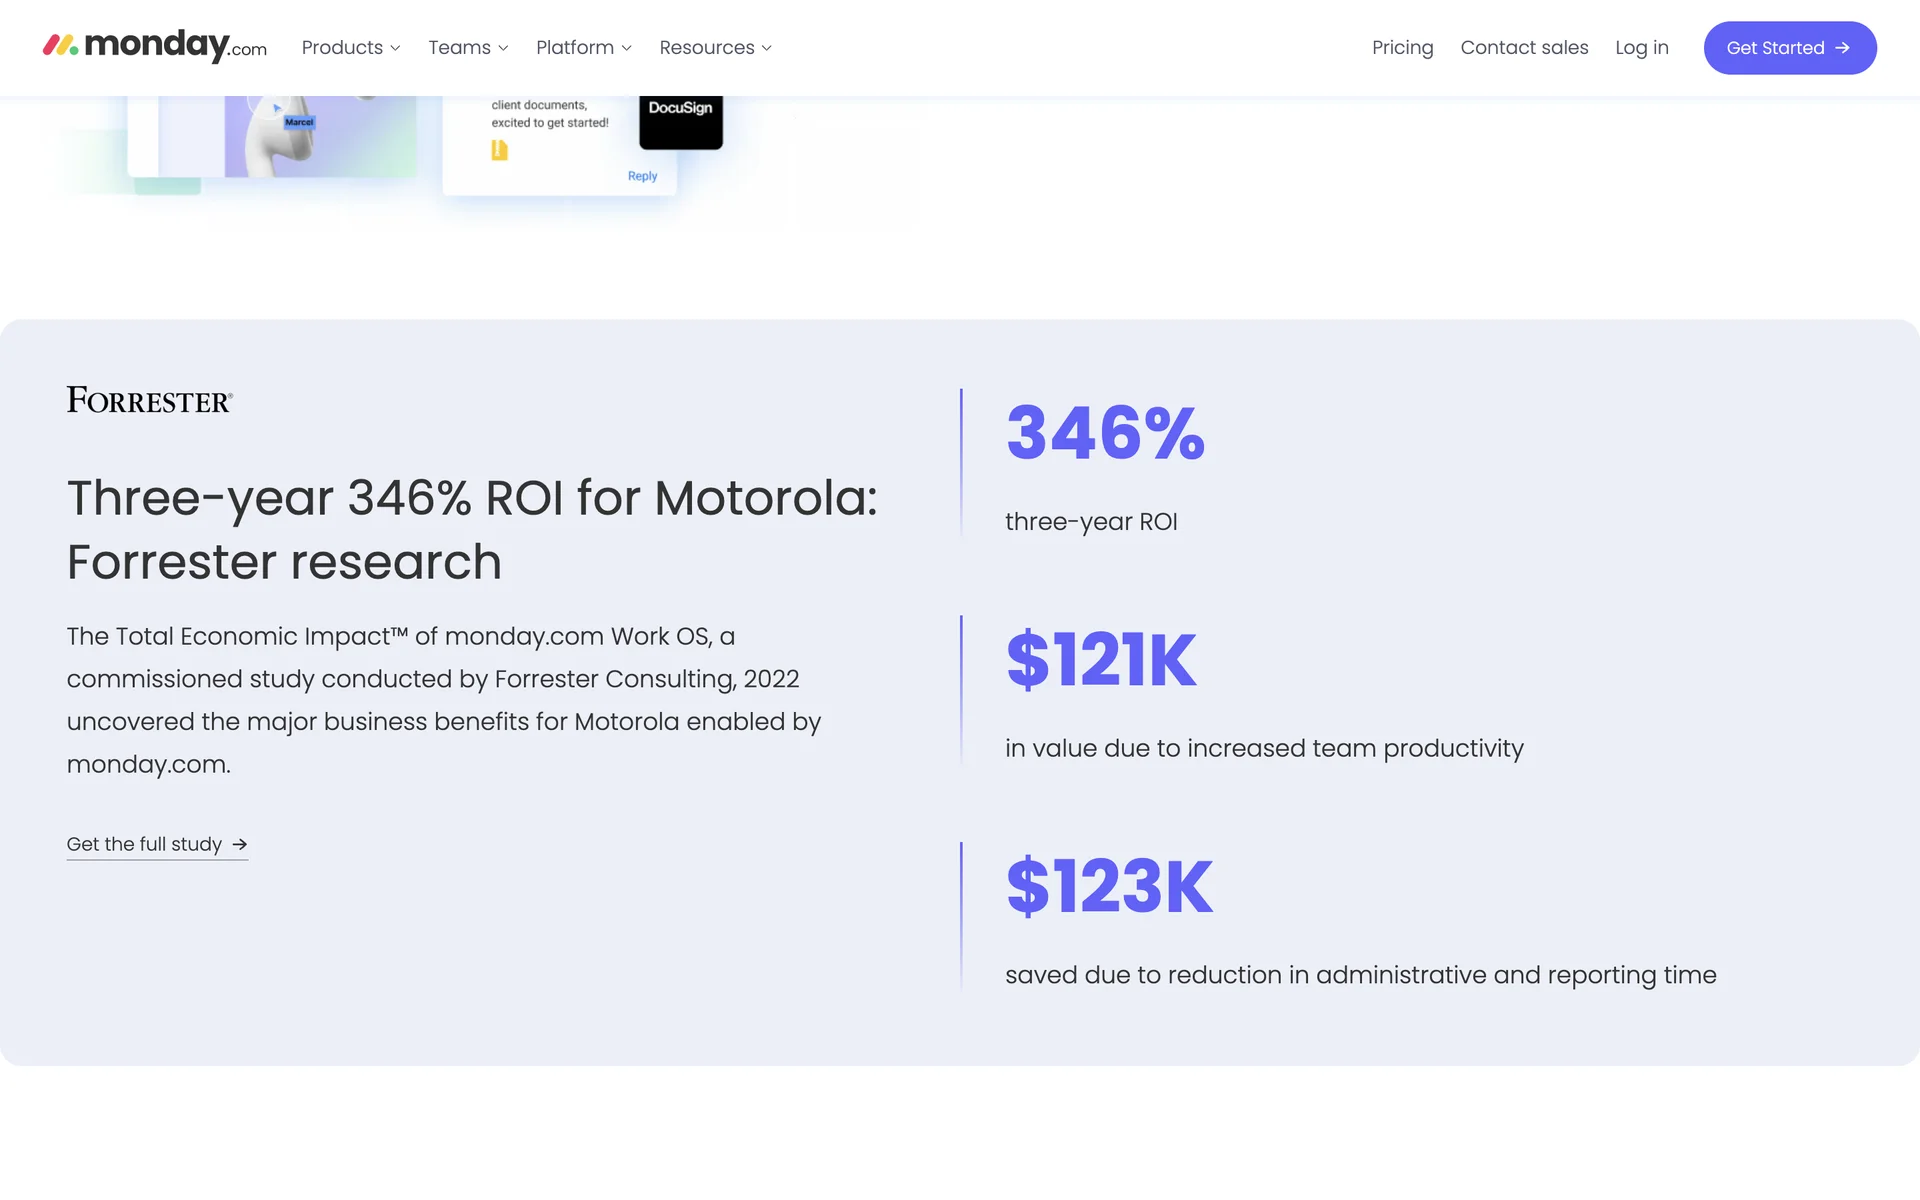Click the 346% three-year ROI figure
This screenshot has height=1200, width=1920.
pyautogui.click(x=1105, y=433)
